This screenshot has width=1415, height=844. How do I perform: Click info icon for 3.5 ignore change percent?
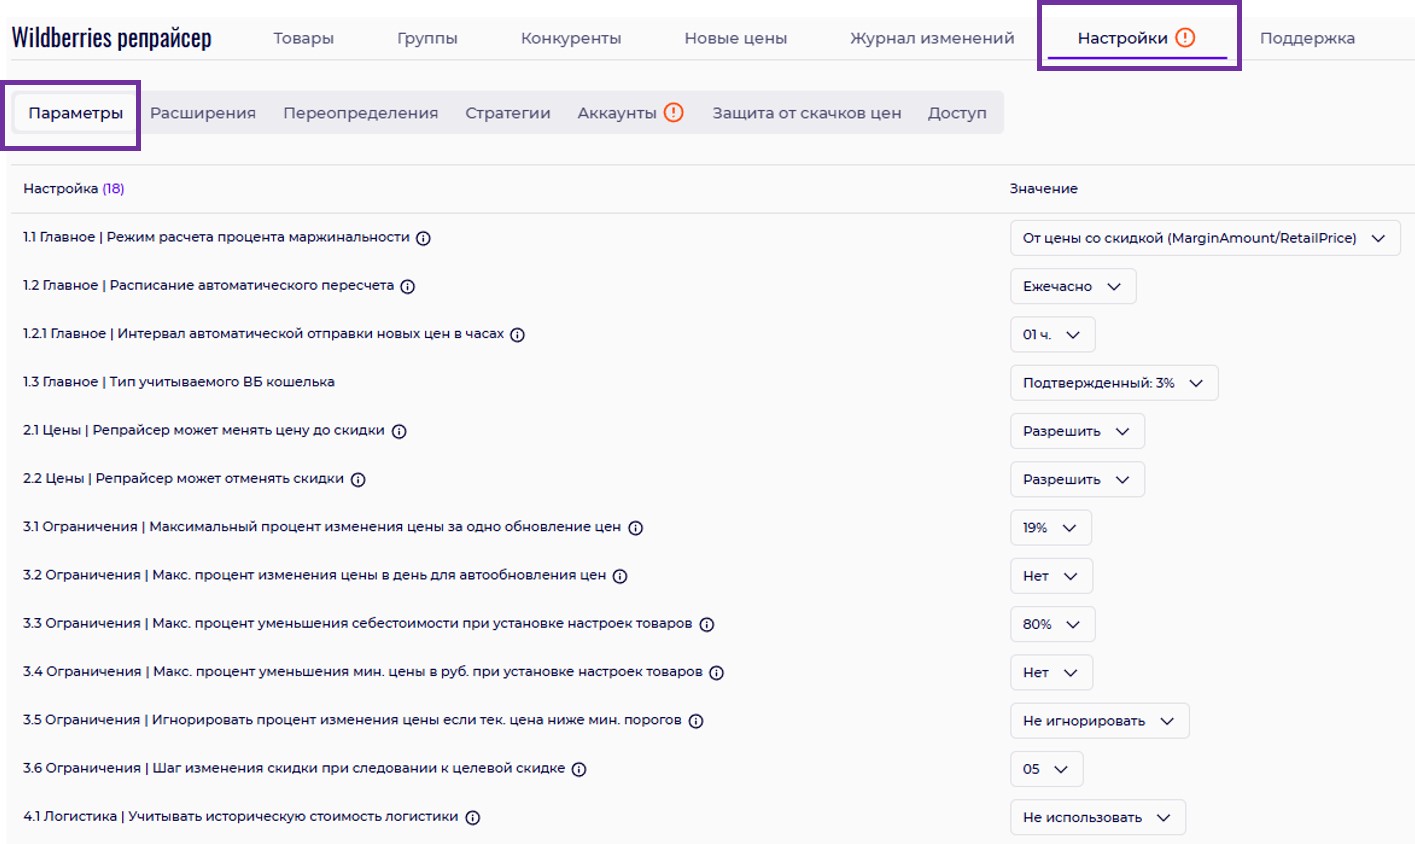(x=696, y=721)
